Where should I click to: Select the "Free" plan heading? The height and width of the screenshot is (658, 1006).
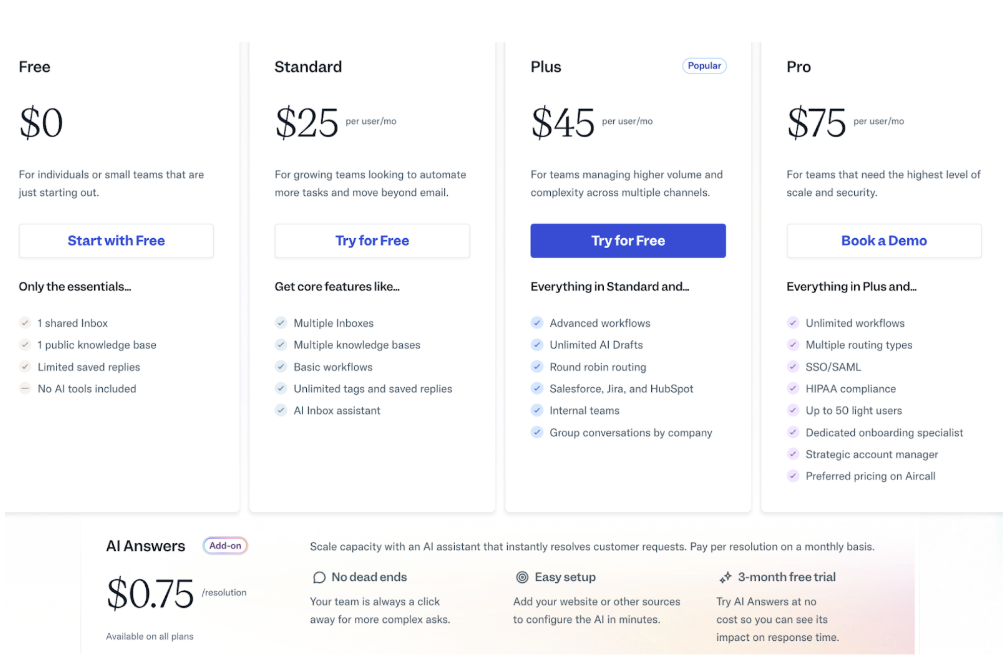pyautogui.click(x=34, y=67)
